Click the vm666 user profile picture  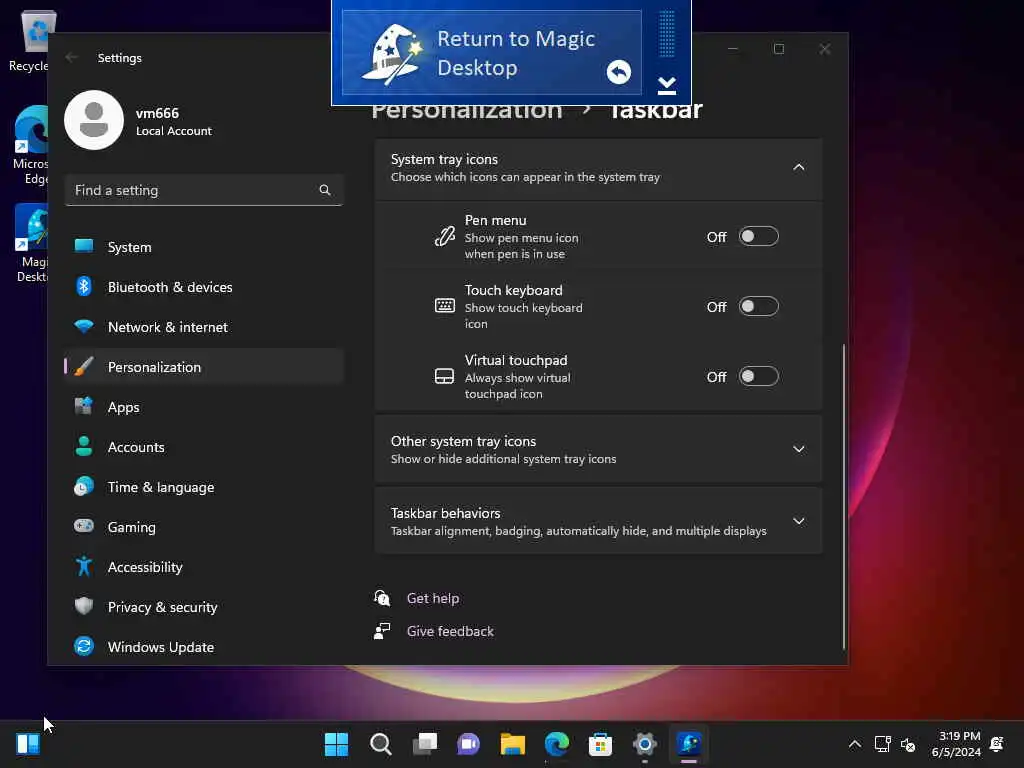pos(94,120)
